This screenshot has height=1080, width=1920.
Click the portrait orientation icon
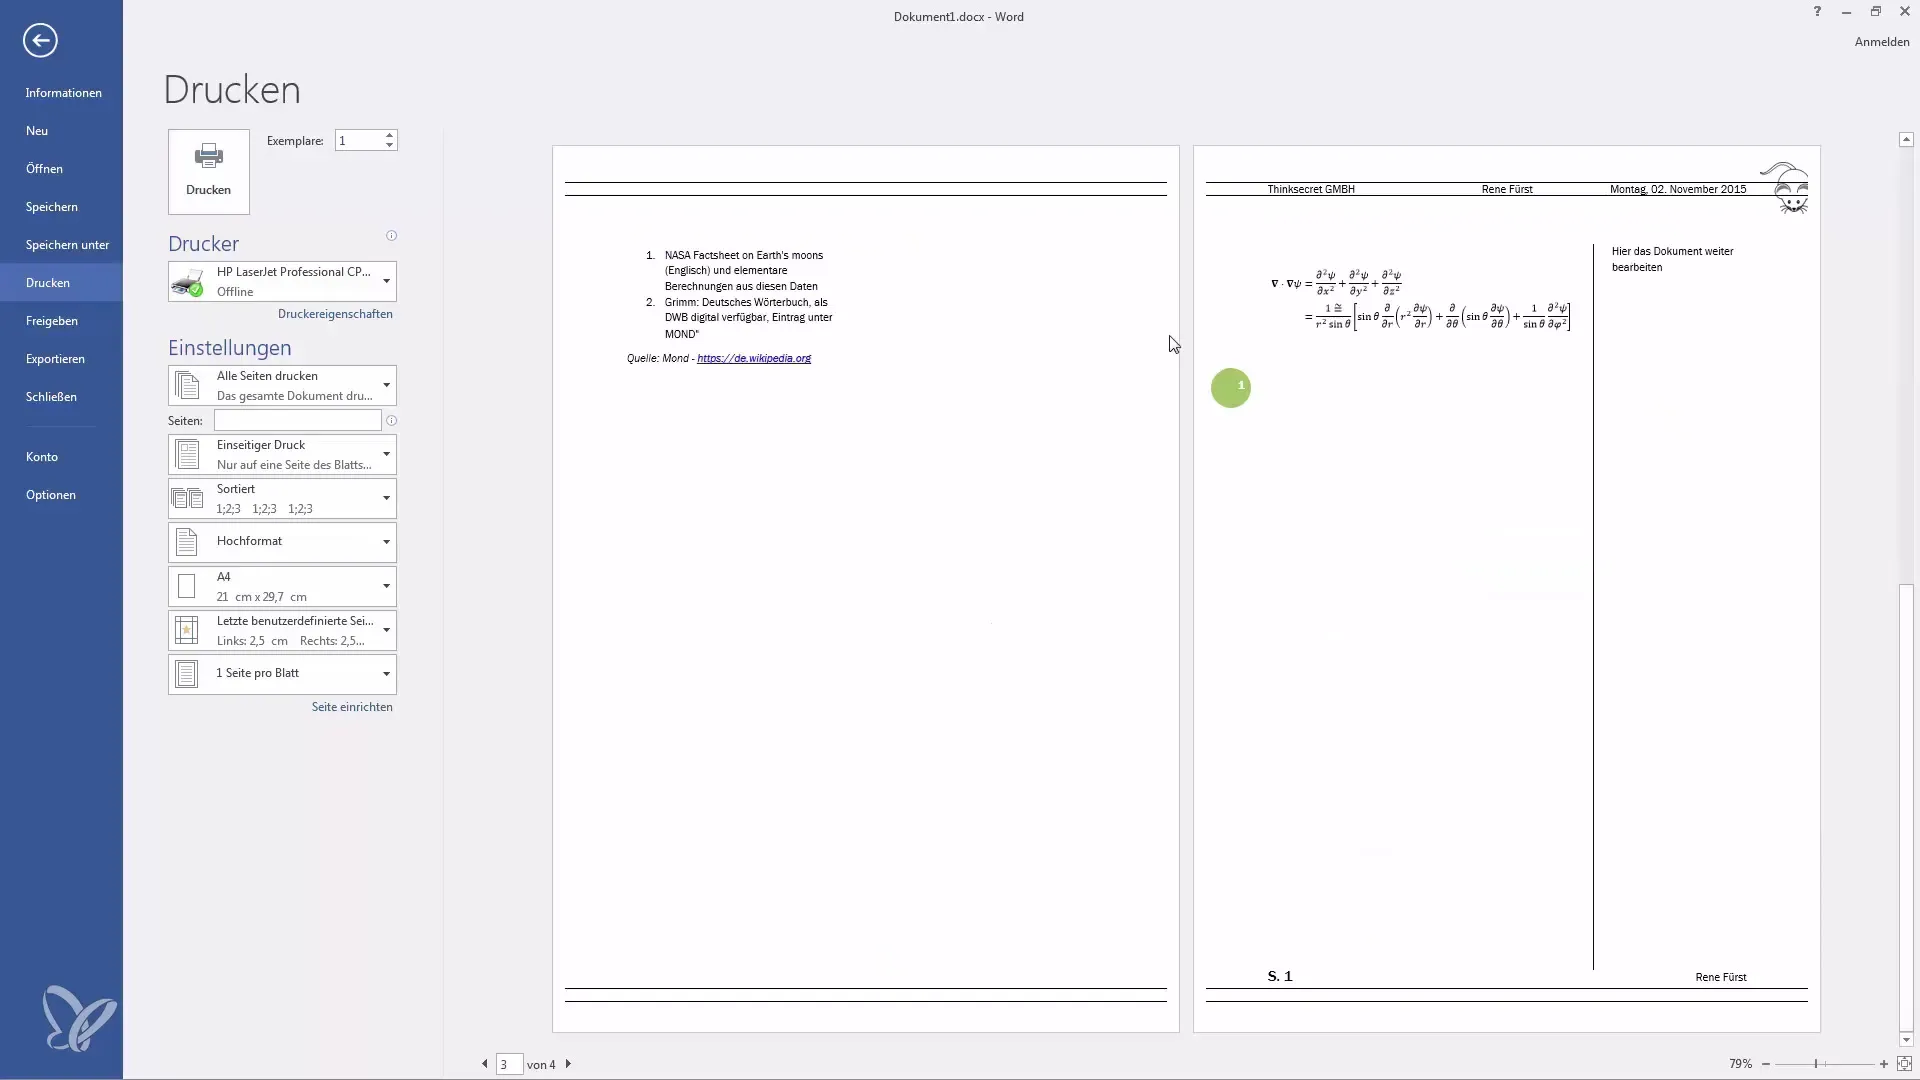tap(186, 542)
